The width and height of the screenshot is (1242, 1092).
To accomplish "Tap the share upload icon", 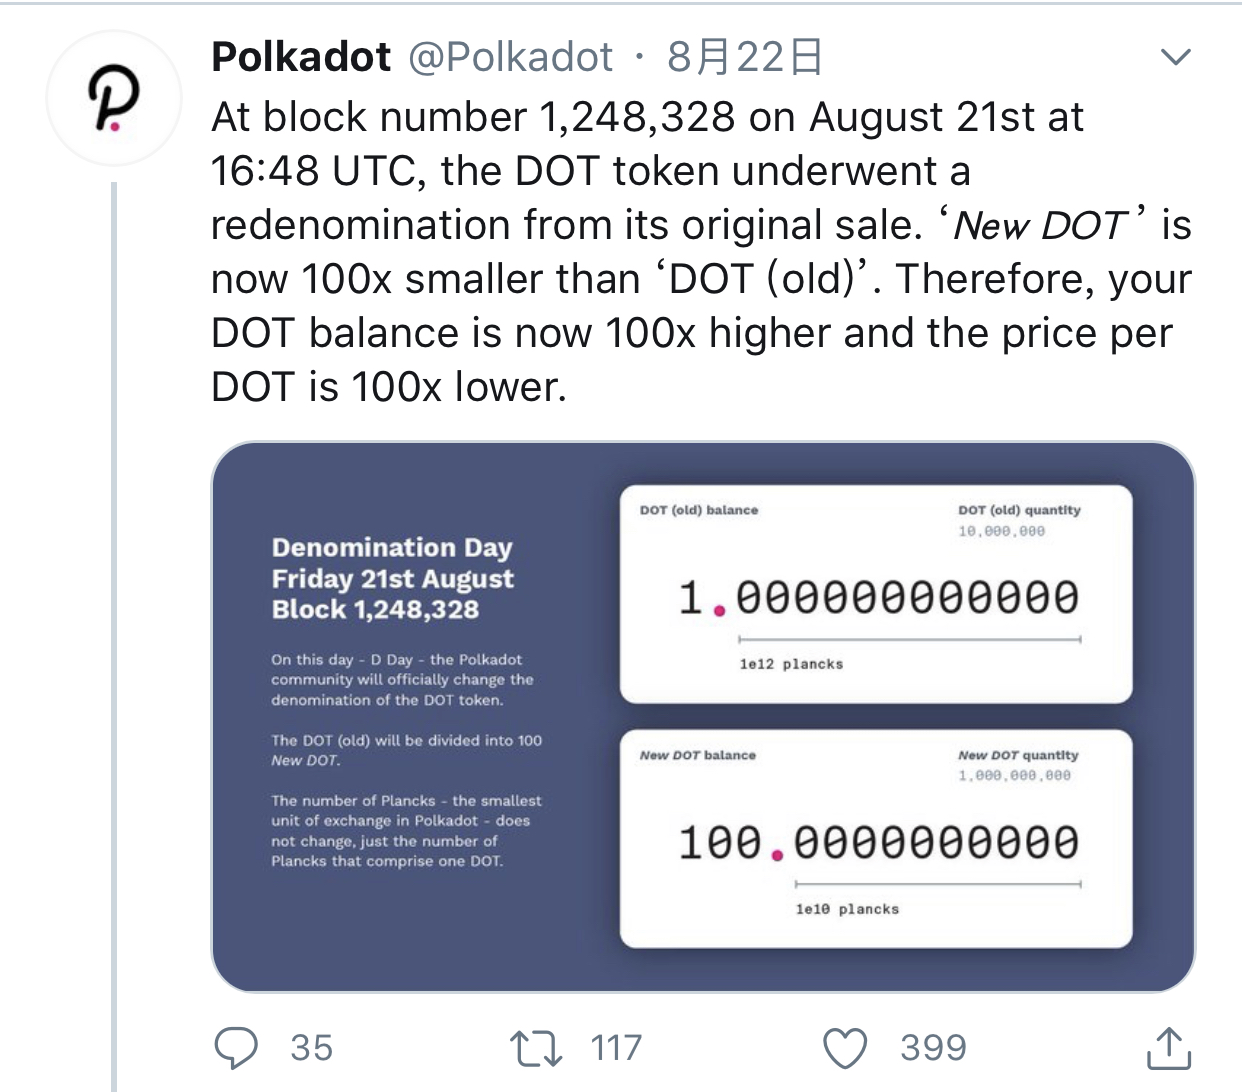I will click(1167, 1047).
